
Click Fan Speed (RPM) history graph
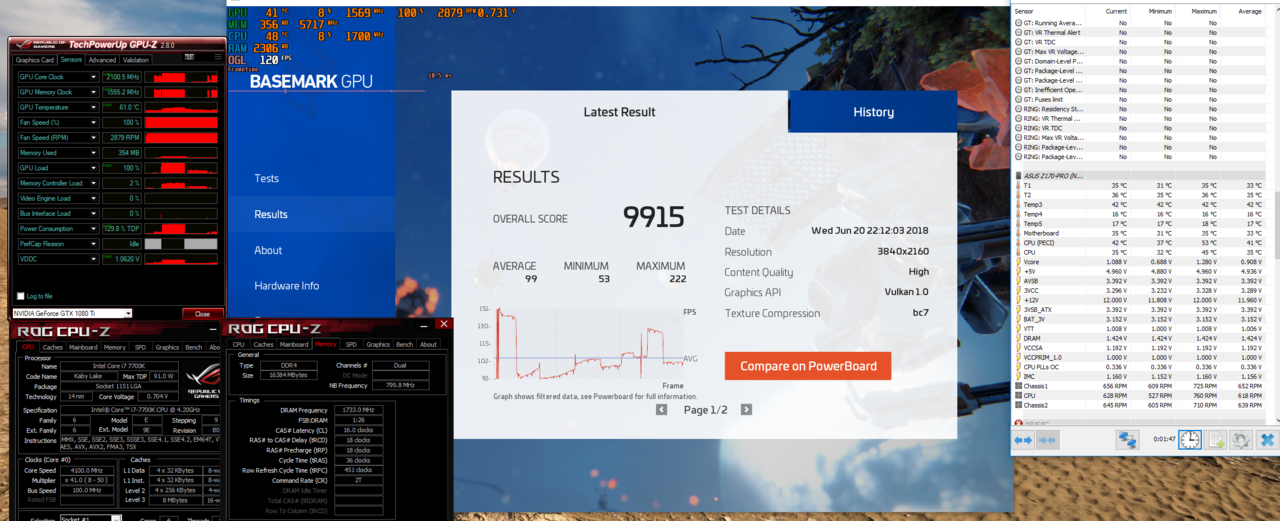coord(181,137)
